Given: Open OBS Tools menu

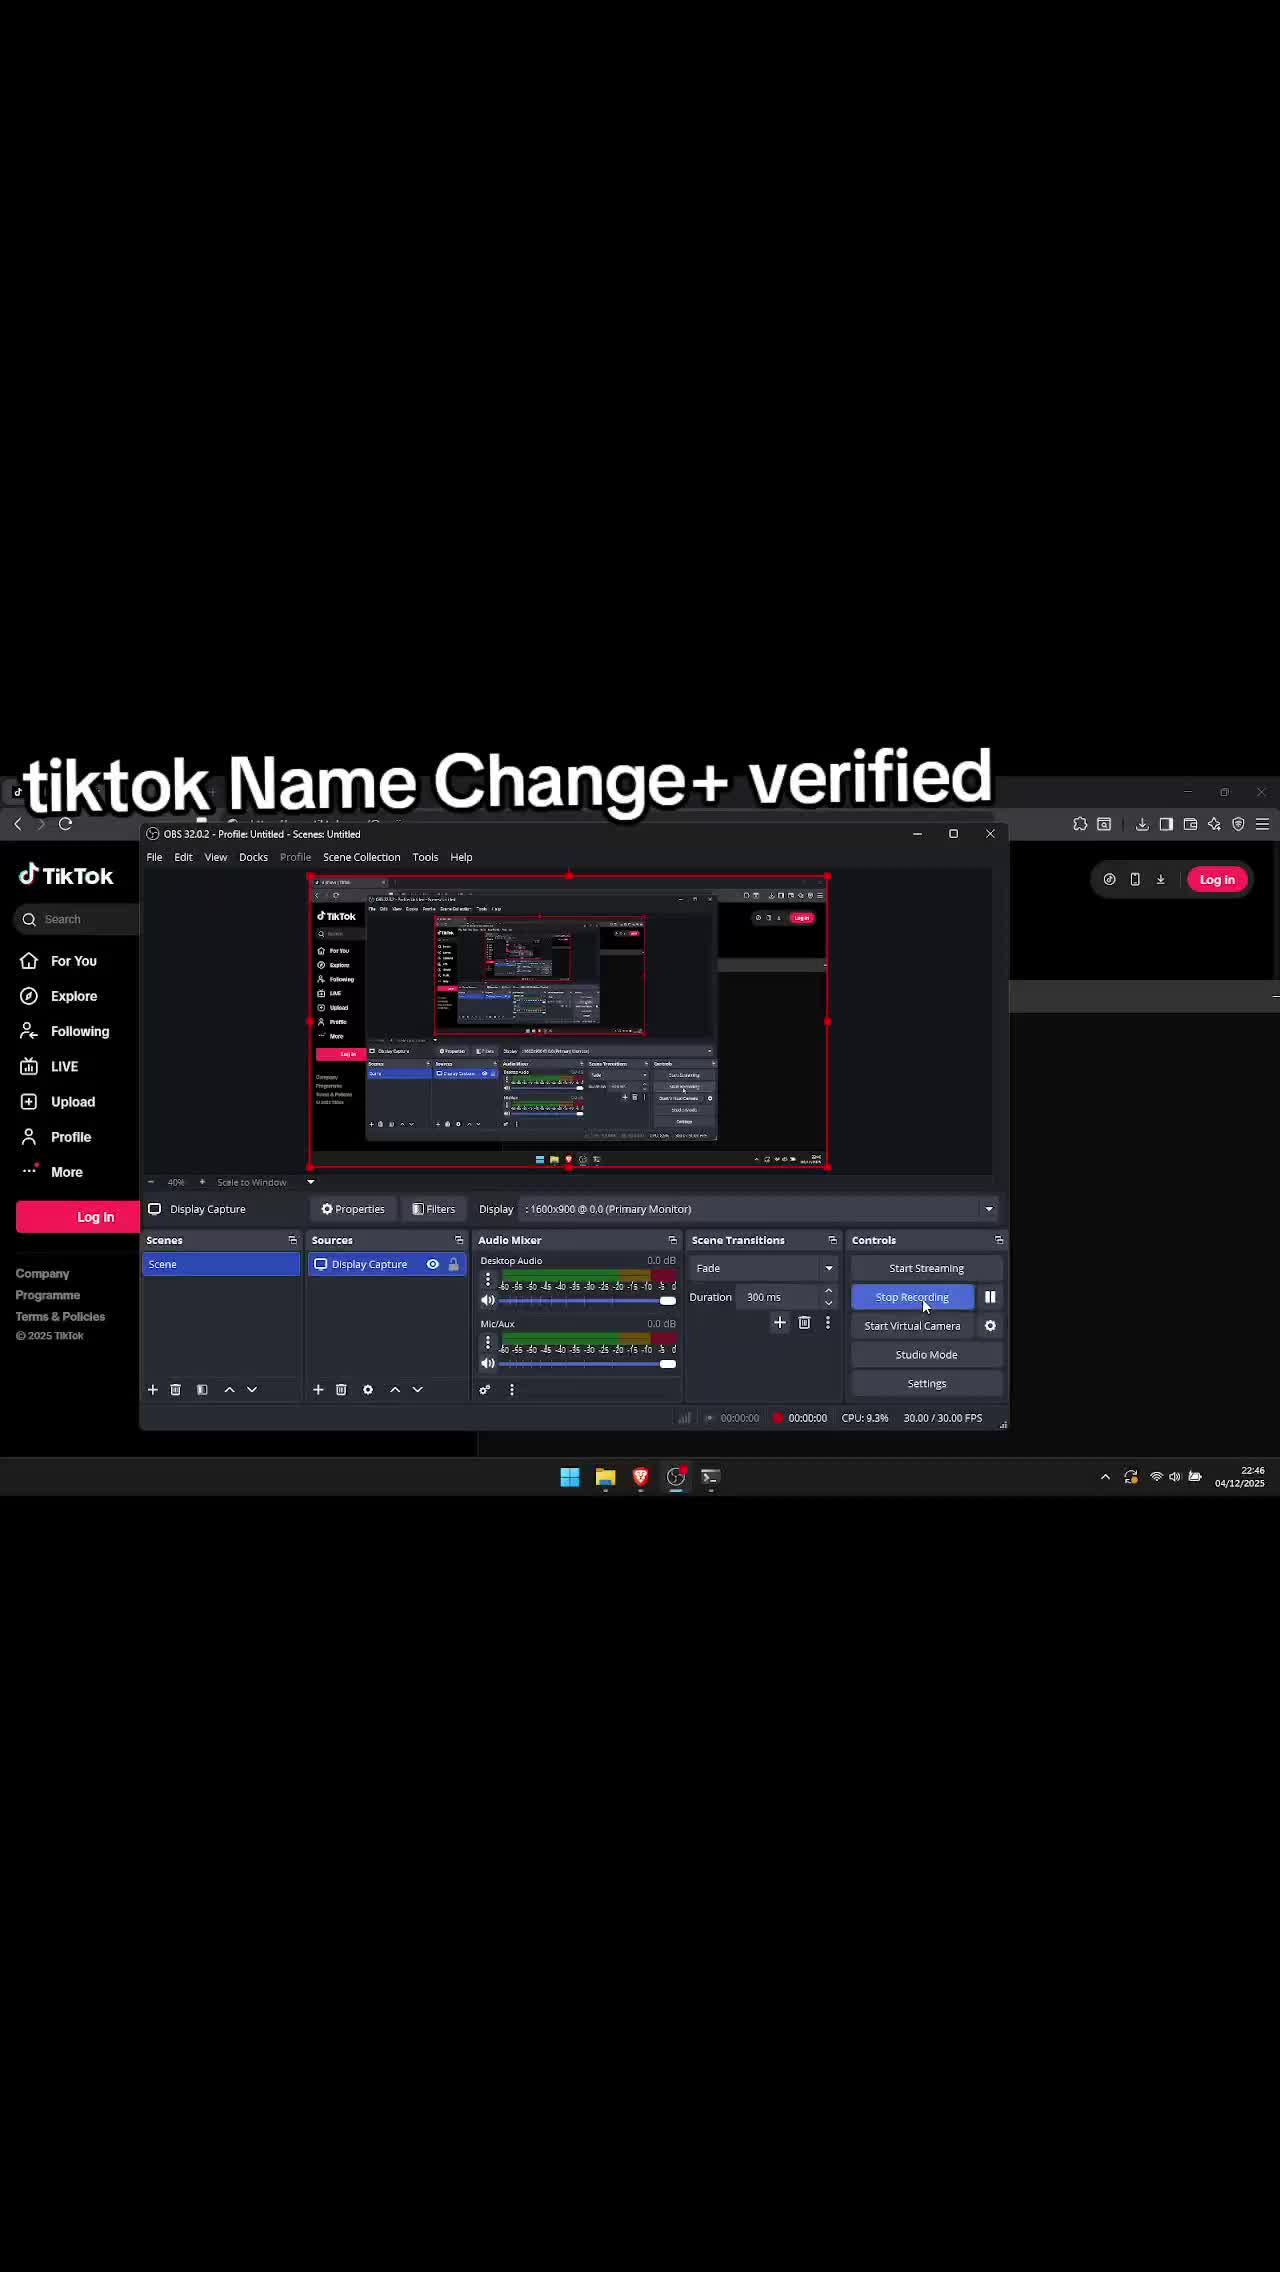Looking at the screenshot, I should point(425,857).
